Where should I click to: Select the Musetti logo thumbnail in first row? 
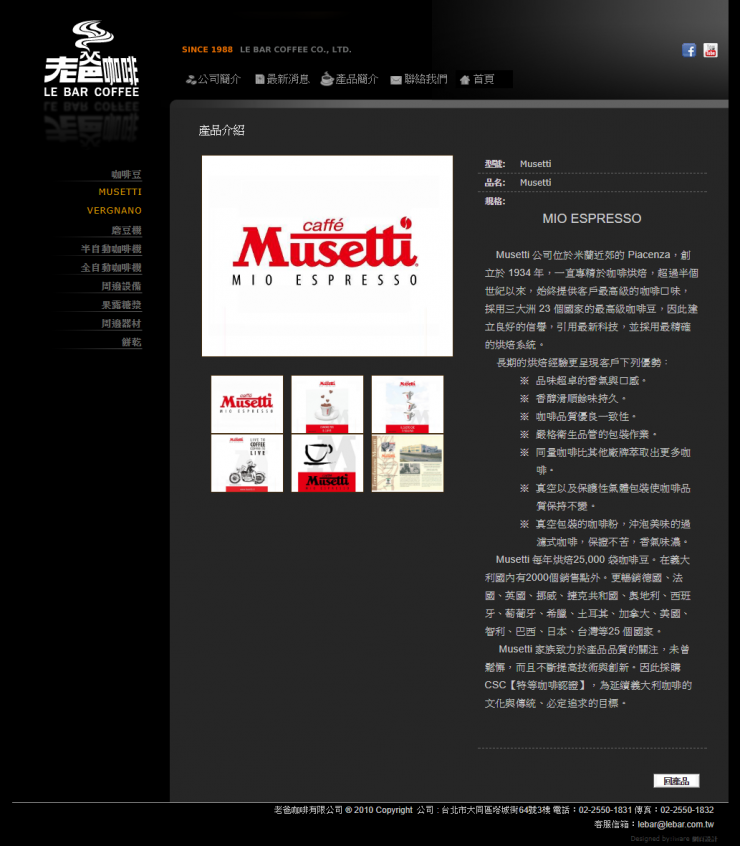coord(247,404)
